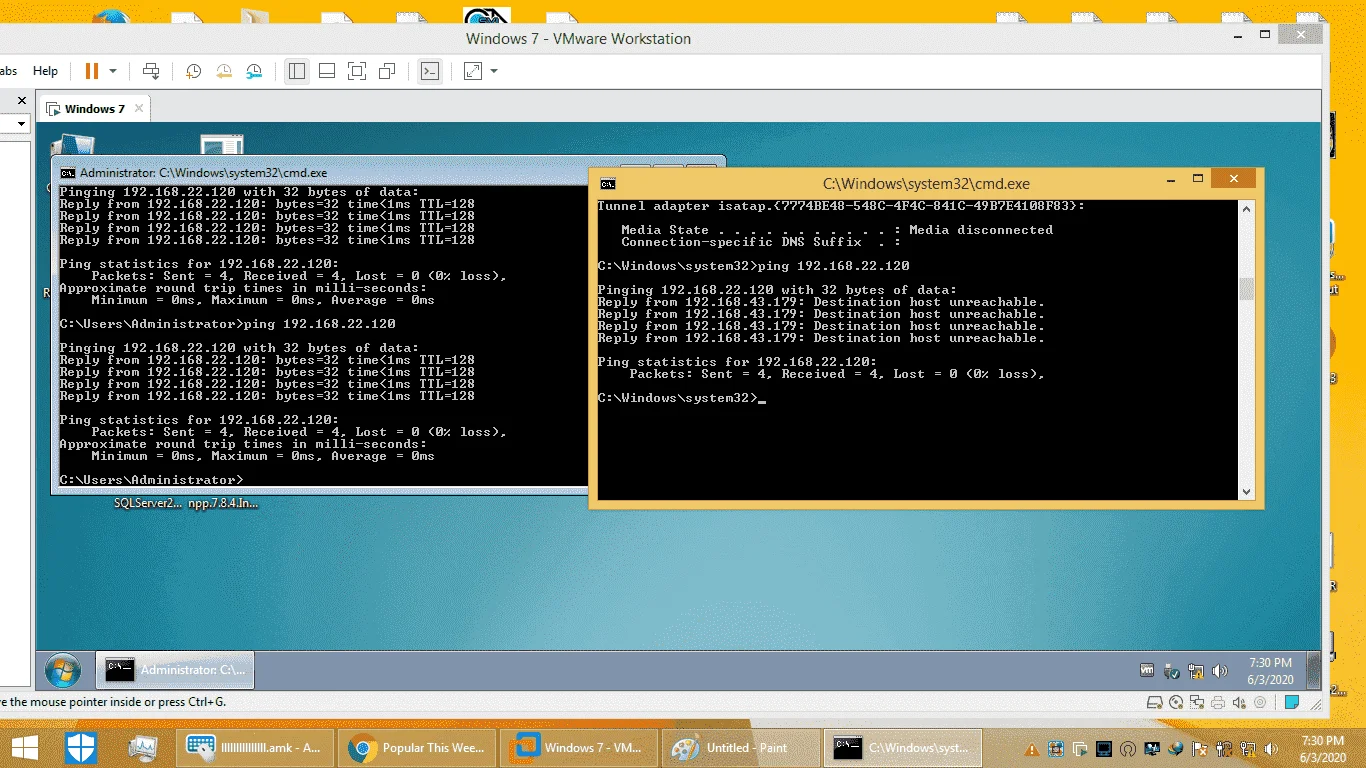Image resolution: width=1366 pixels, height=768 pixels.
Task: Expand the library search dropdown arrow
Action: coord(21,124)
